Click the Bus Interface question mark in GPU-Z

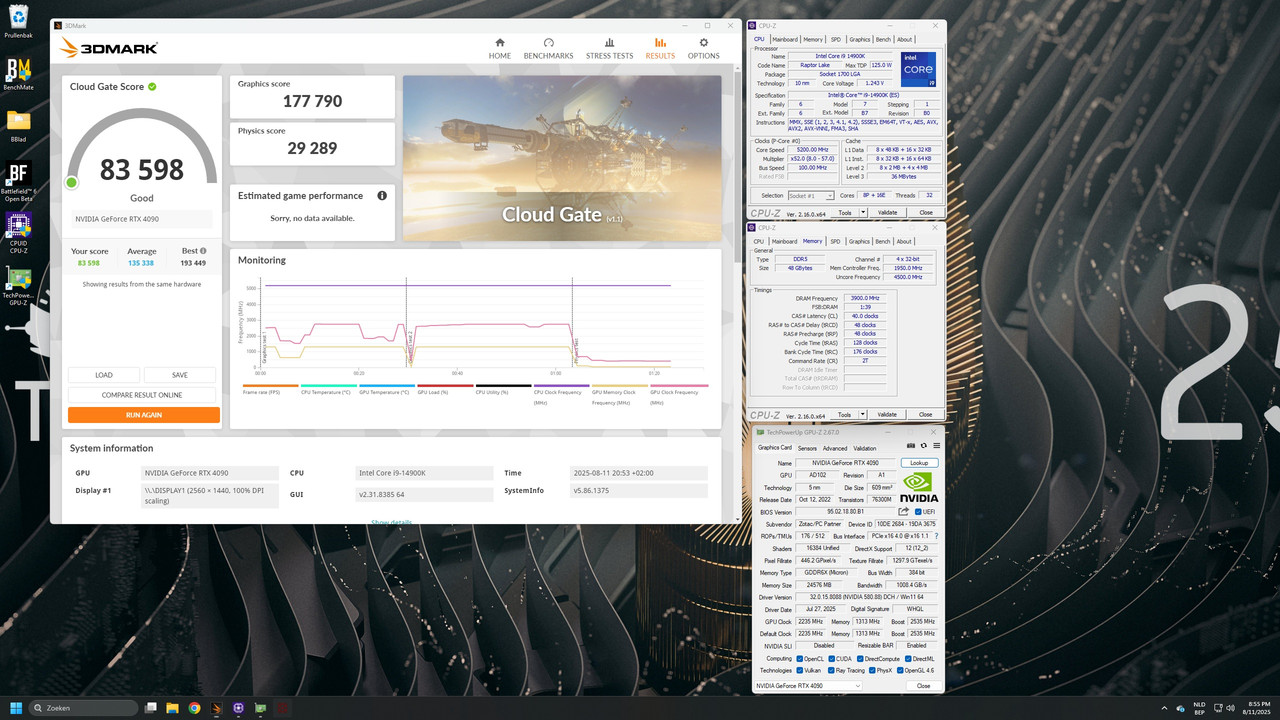point(935,536)
